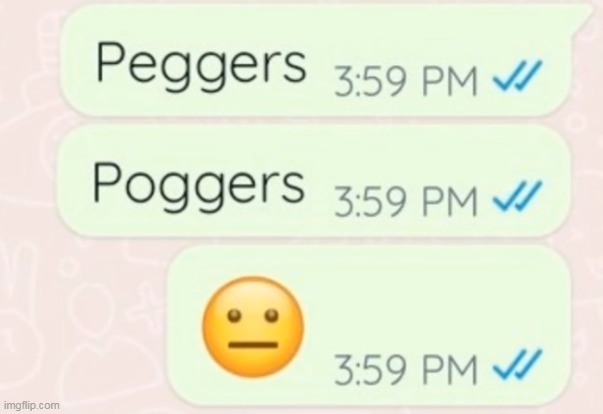The width and height of the screenshot is (603, 414).
Task: Select the emoji message bubble
Action: pyautogui.click(x=369, y=326)
